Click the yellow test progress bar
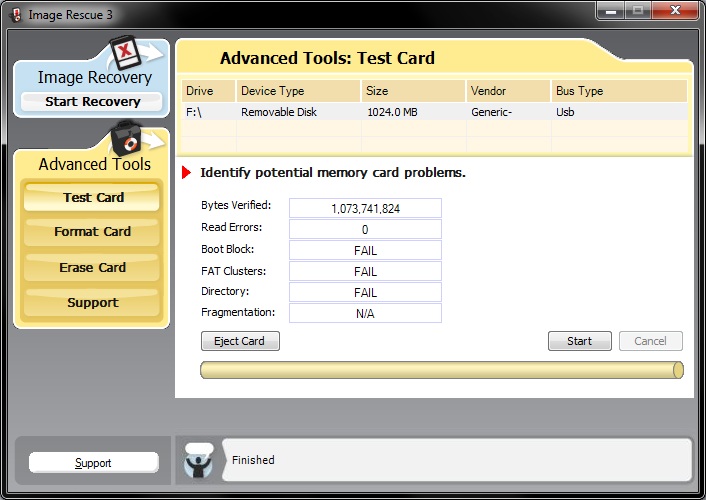The image size is (706, 500). tap(442, 370)
